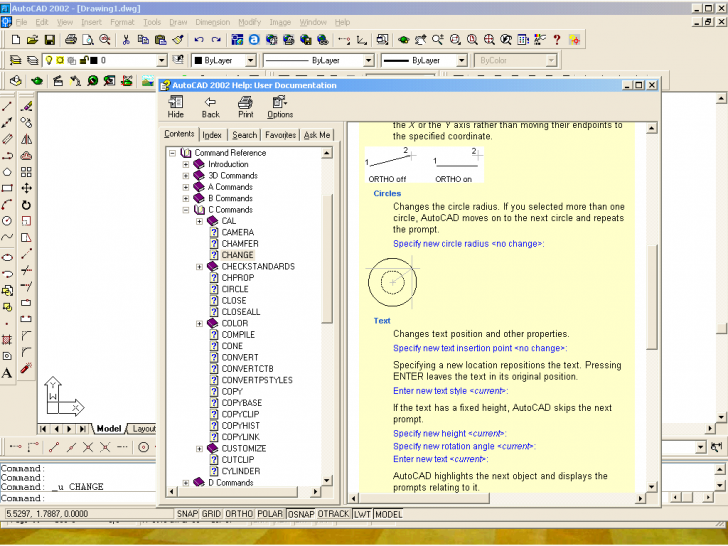
Task: Expand the CHECKSTANDARDS topic node
Action: point(199,266)
